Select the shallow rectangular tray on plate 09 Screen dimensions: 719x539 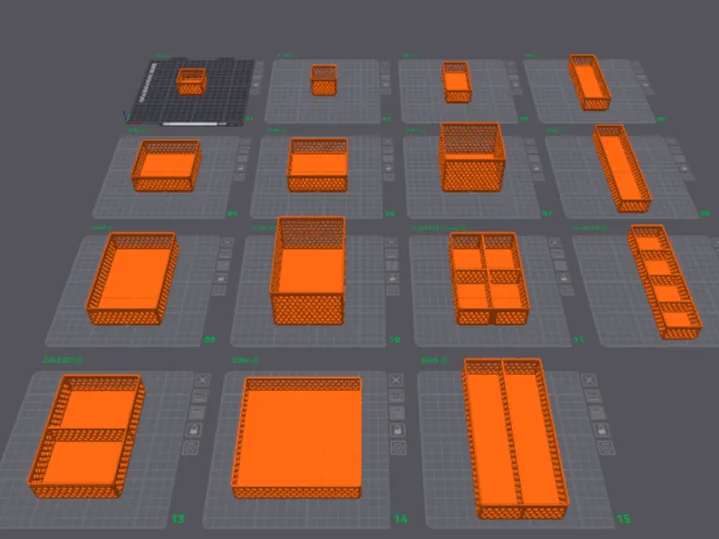pos(132,278)
